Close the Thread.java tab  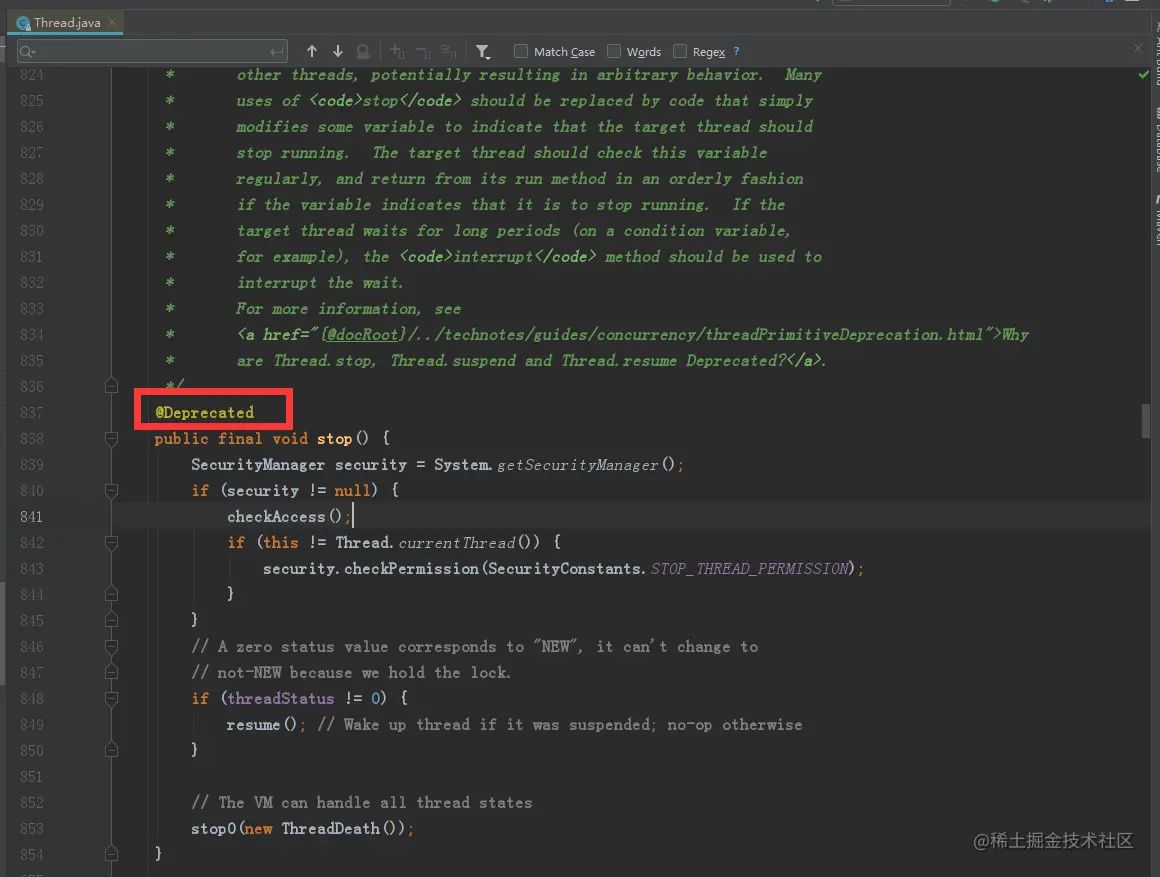[112, 22]
